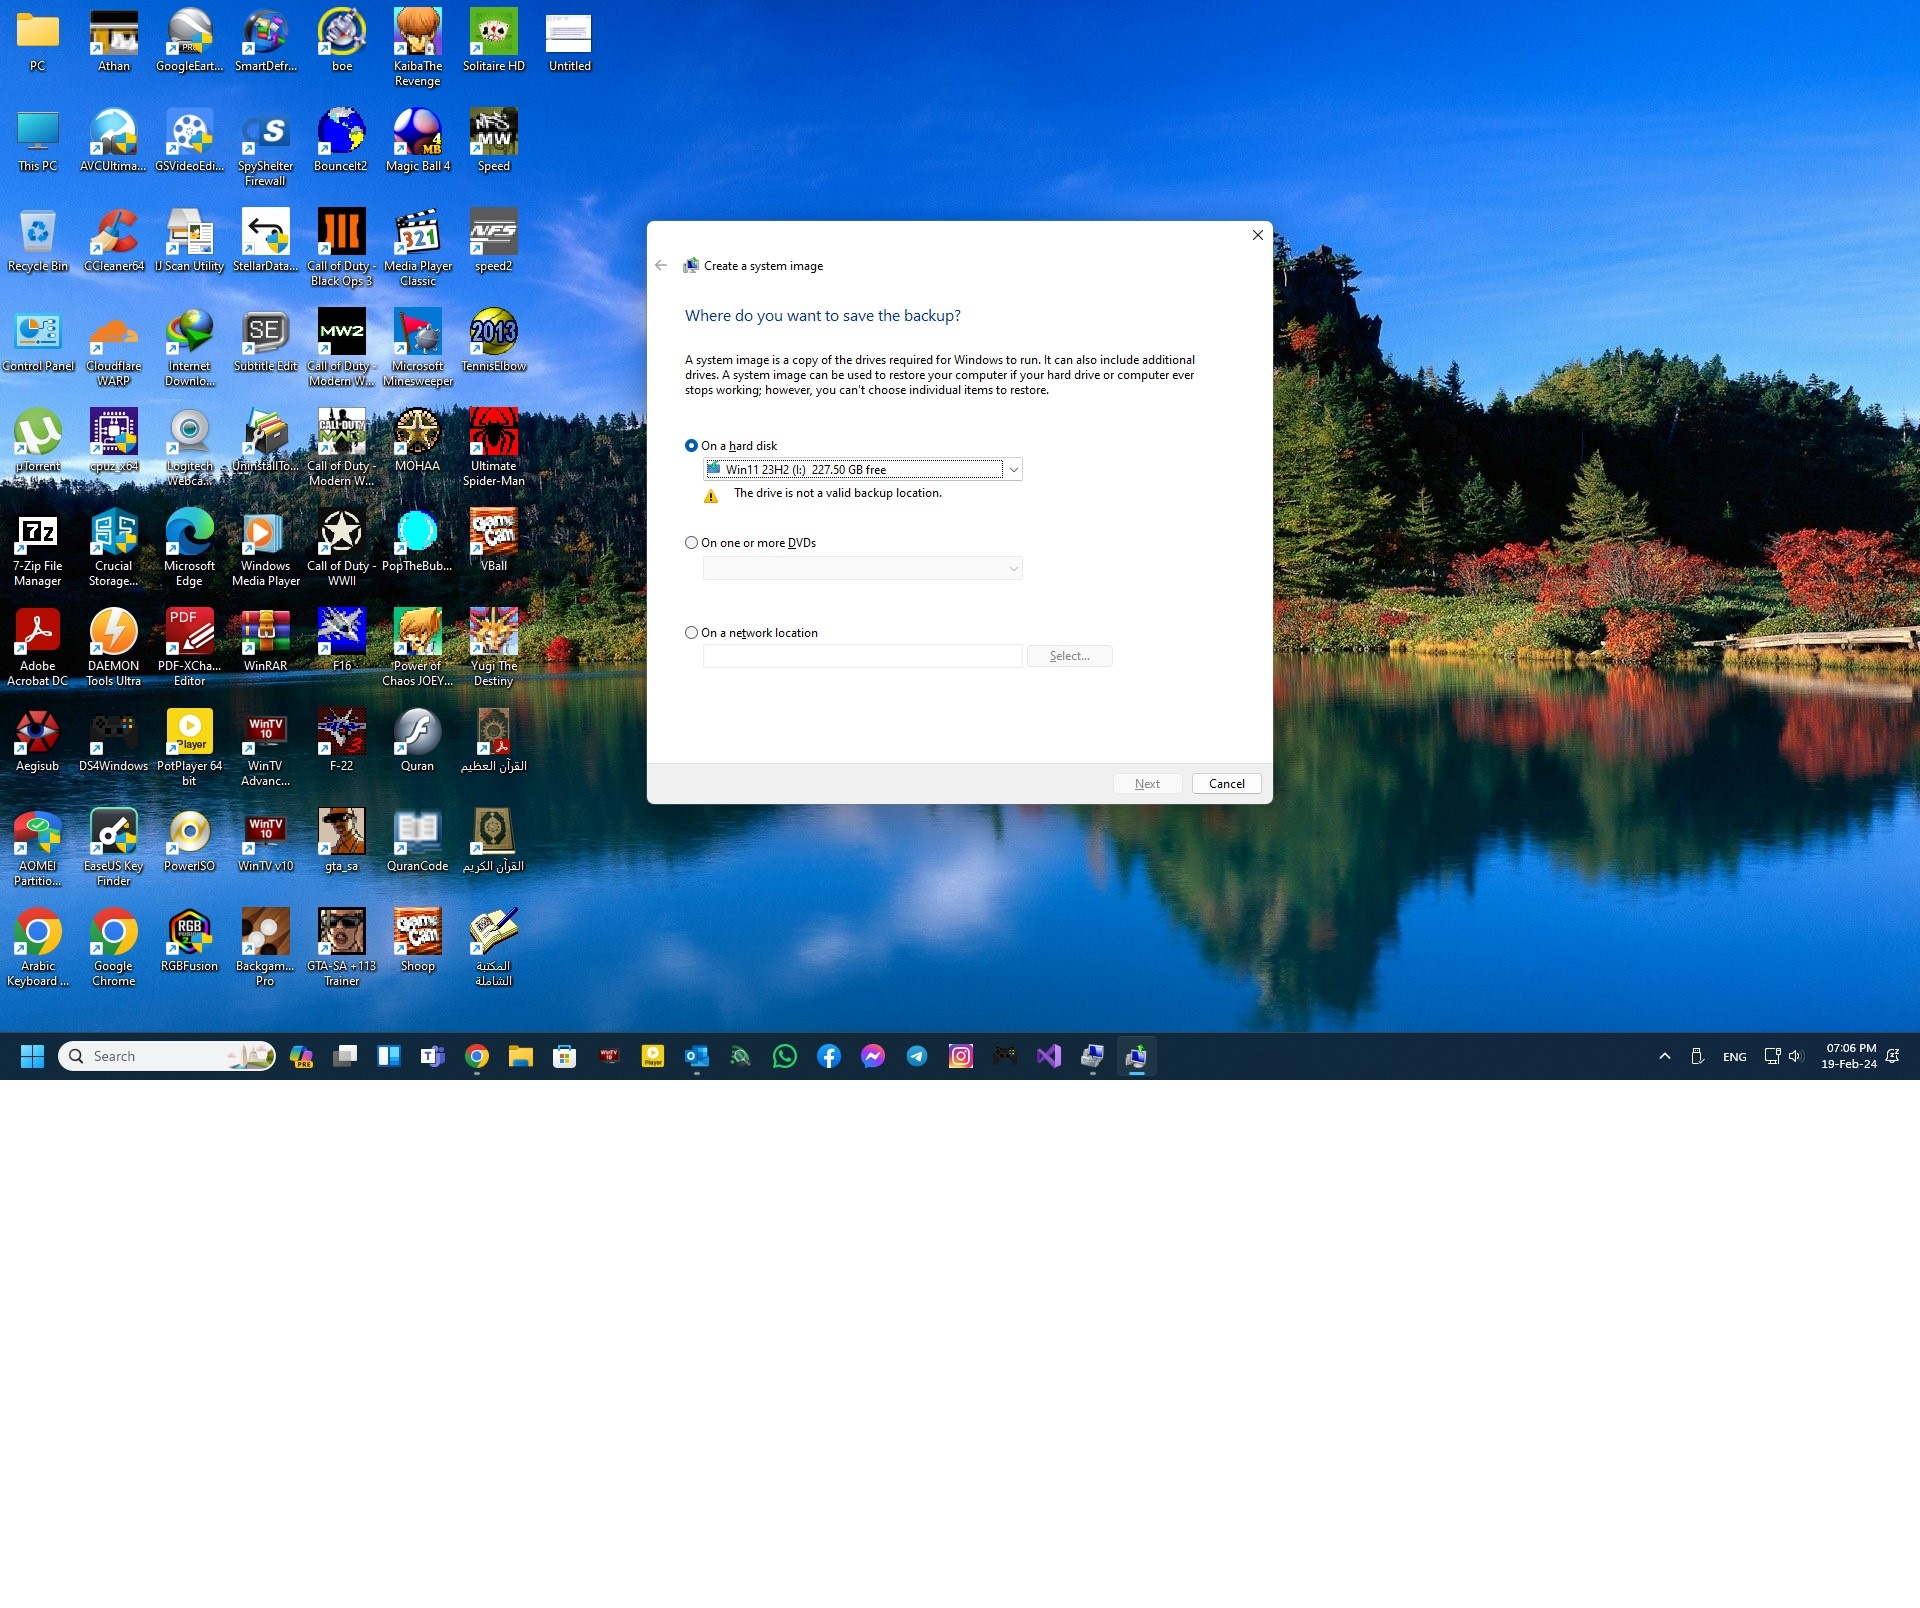Screen dimensions: 1920x1608
Task: Choose 'On one or more DVDs' option
Action: click(691, 543)
